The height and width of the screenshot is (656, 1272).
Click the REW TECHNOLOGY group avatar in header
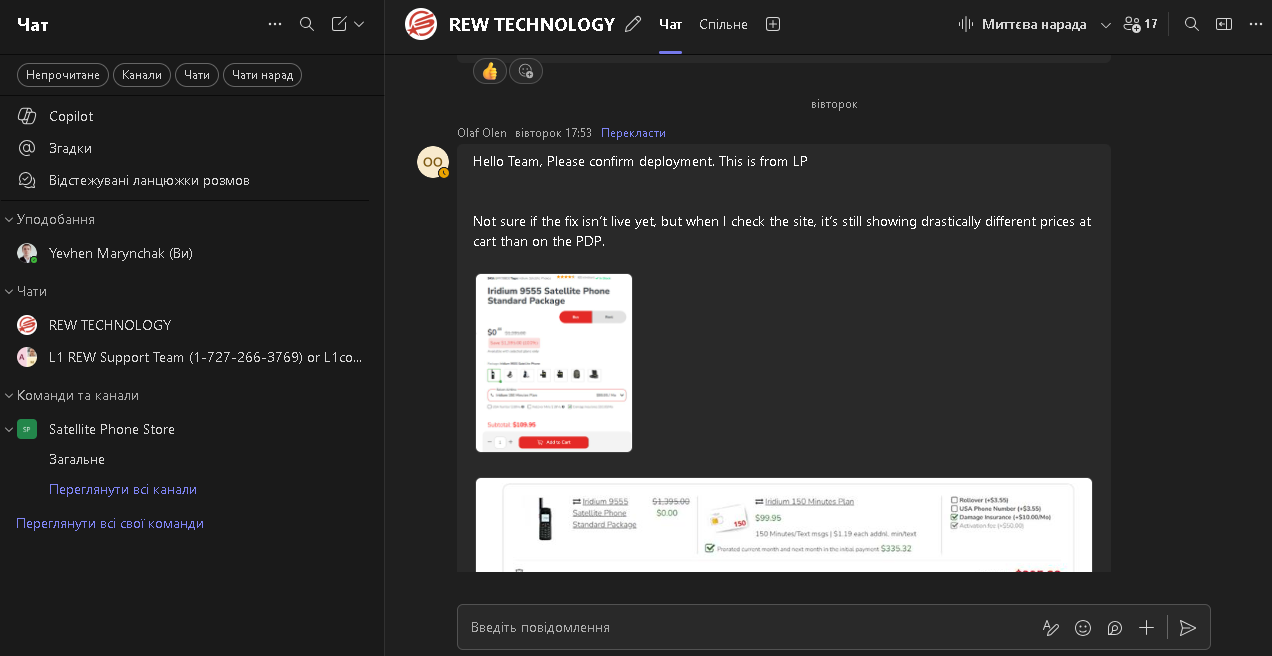click(421, 24)
